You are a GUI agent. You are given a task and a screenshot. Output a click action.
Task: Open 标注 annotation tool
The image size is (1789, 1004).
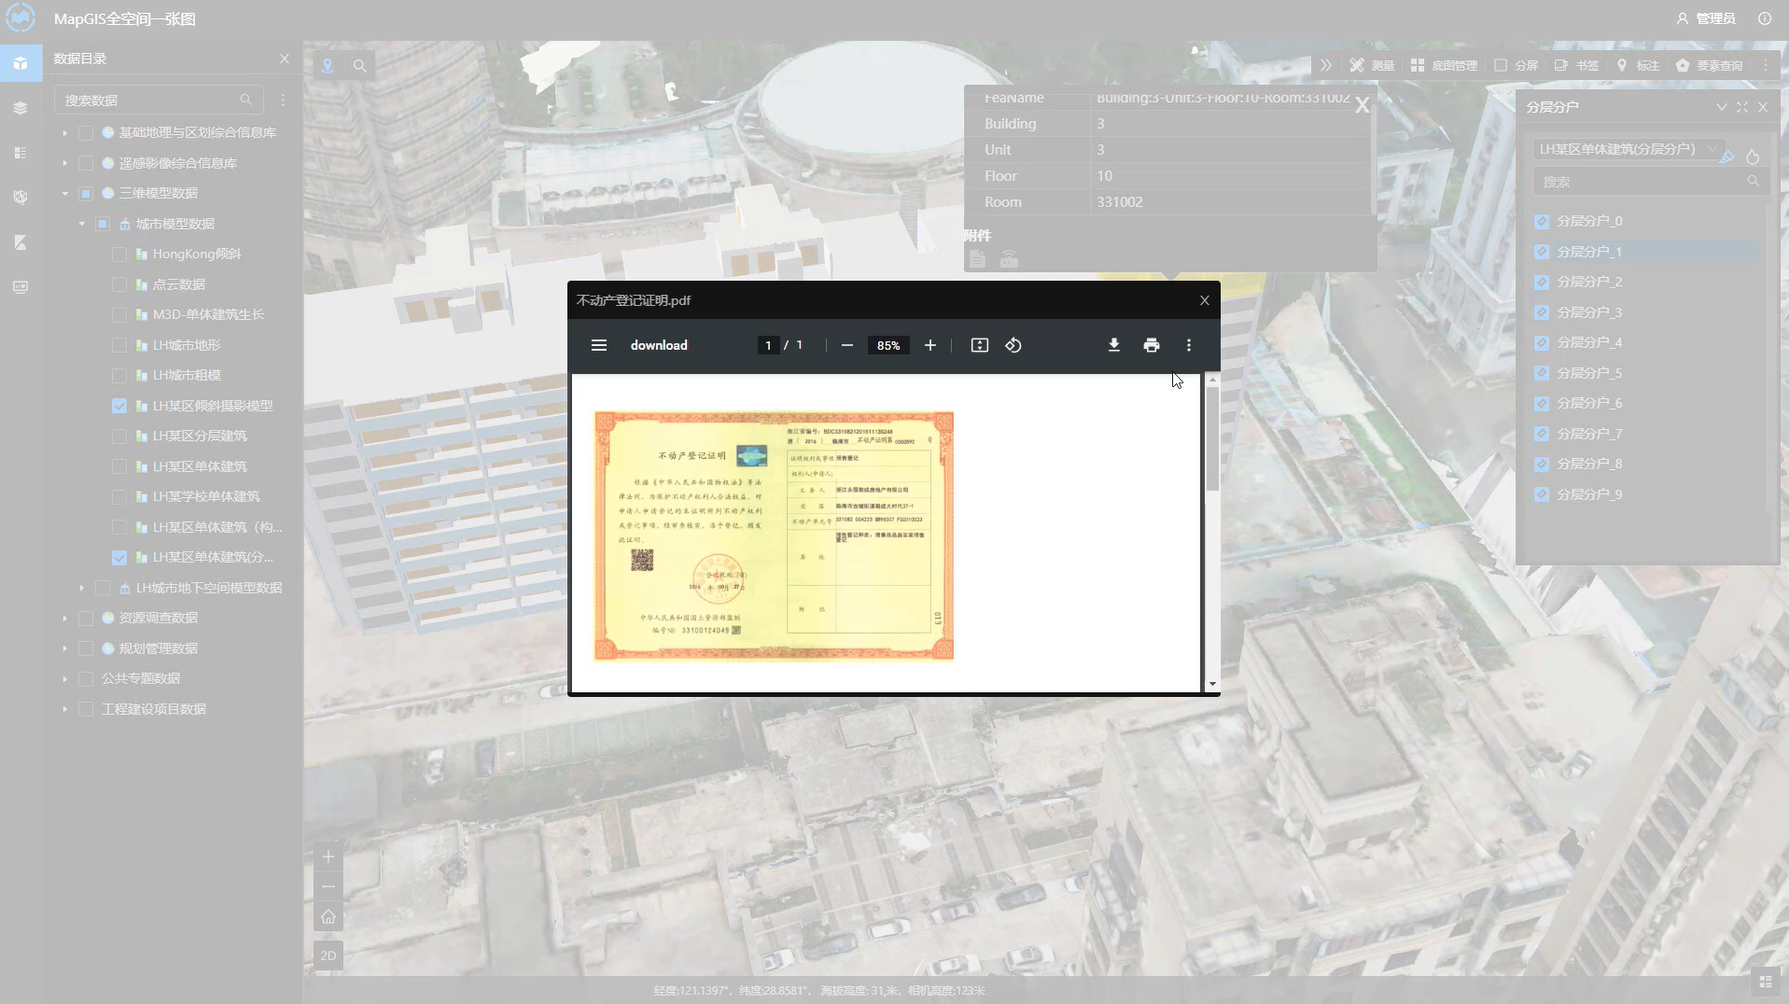tap(1637, 65)
